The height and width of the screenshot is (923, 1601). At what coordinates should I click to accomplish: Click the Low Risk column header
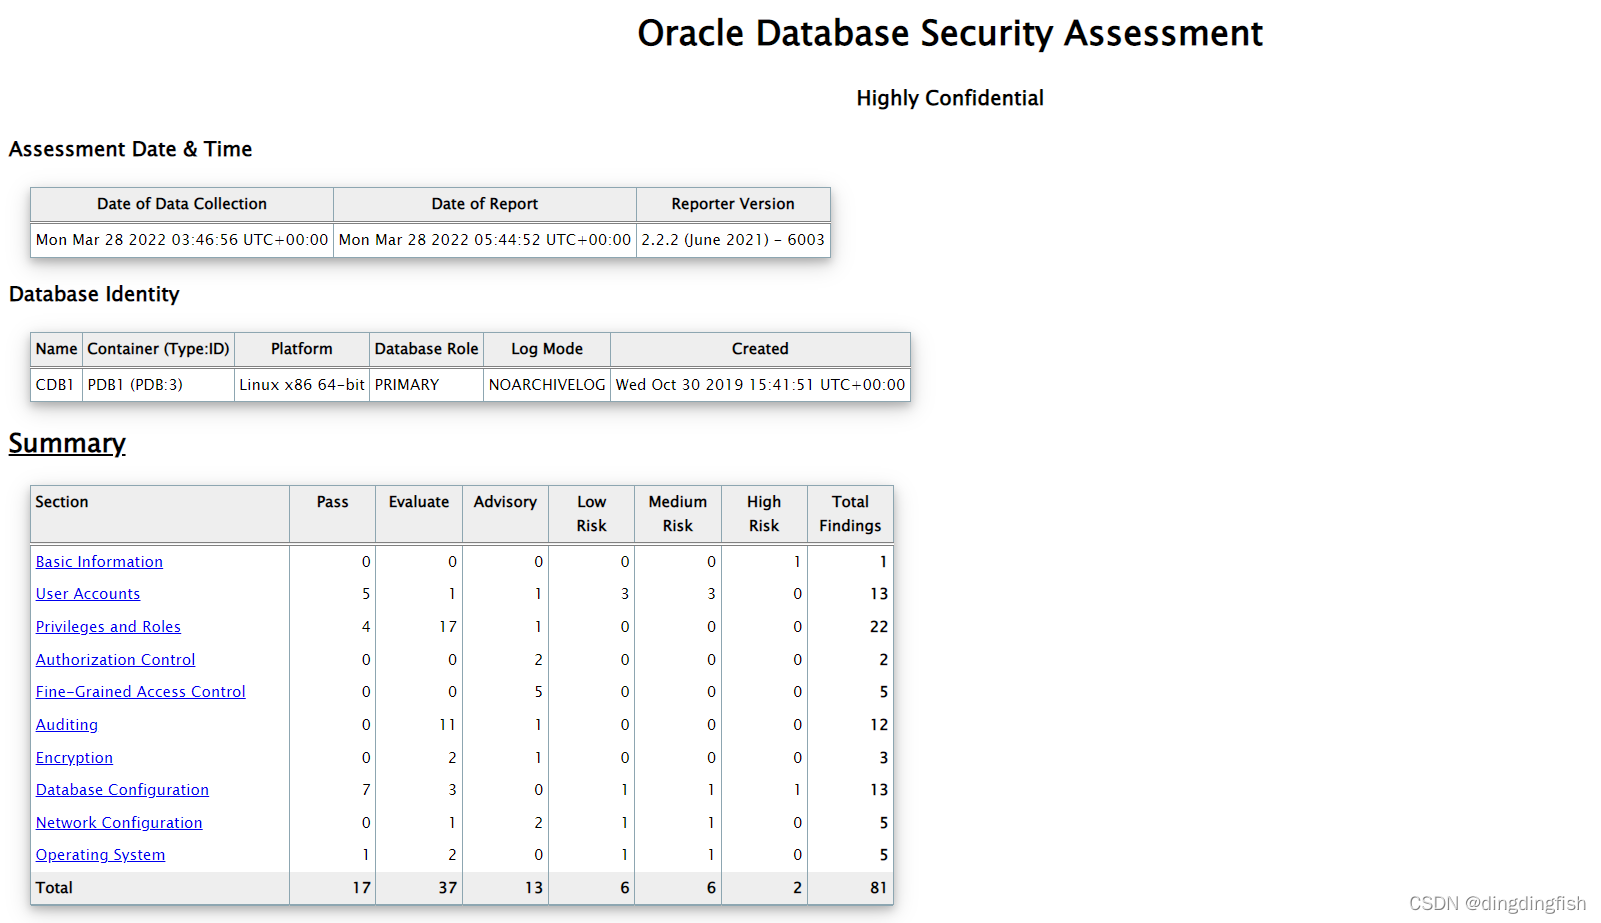[x=591, y=514]
